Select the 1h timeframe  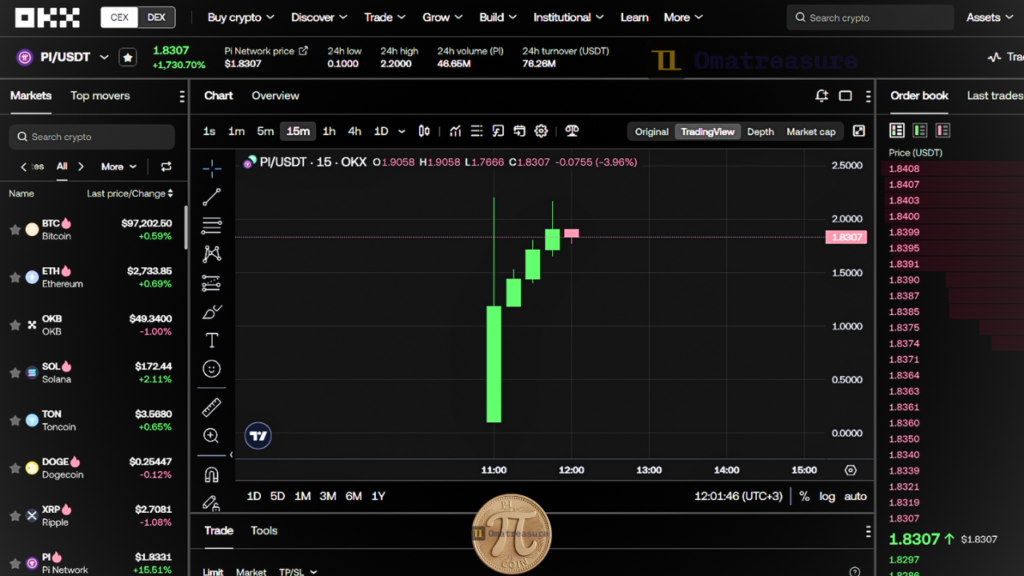pyautogui.click(x=329, y=131)
